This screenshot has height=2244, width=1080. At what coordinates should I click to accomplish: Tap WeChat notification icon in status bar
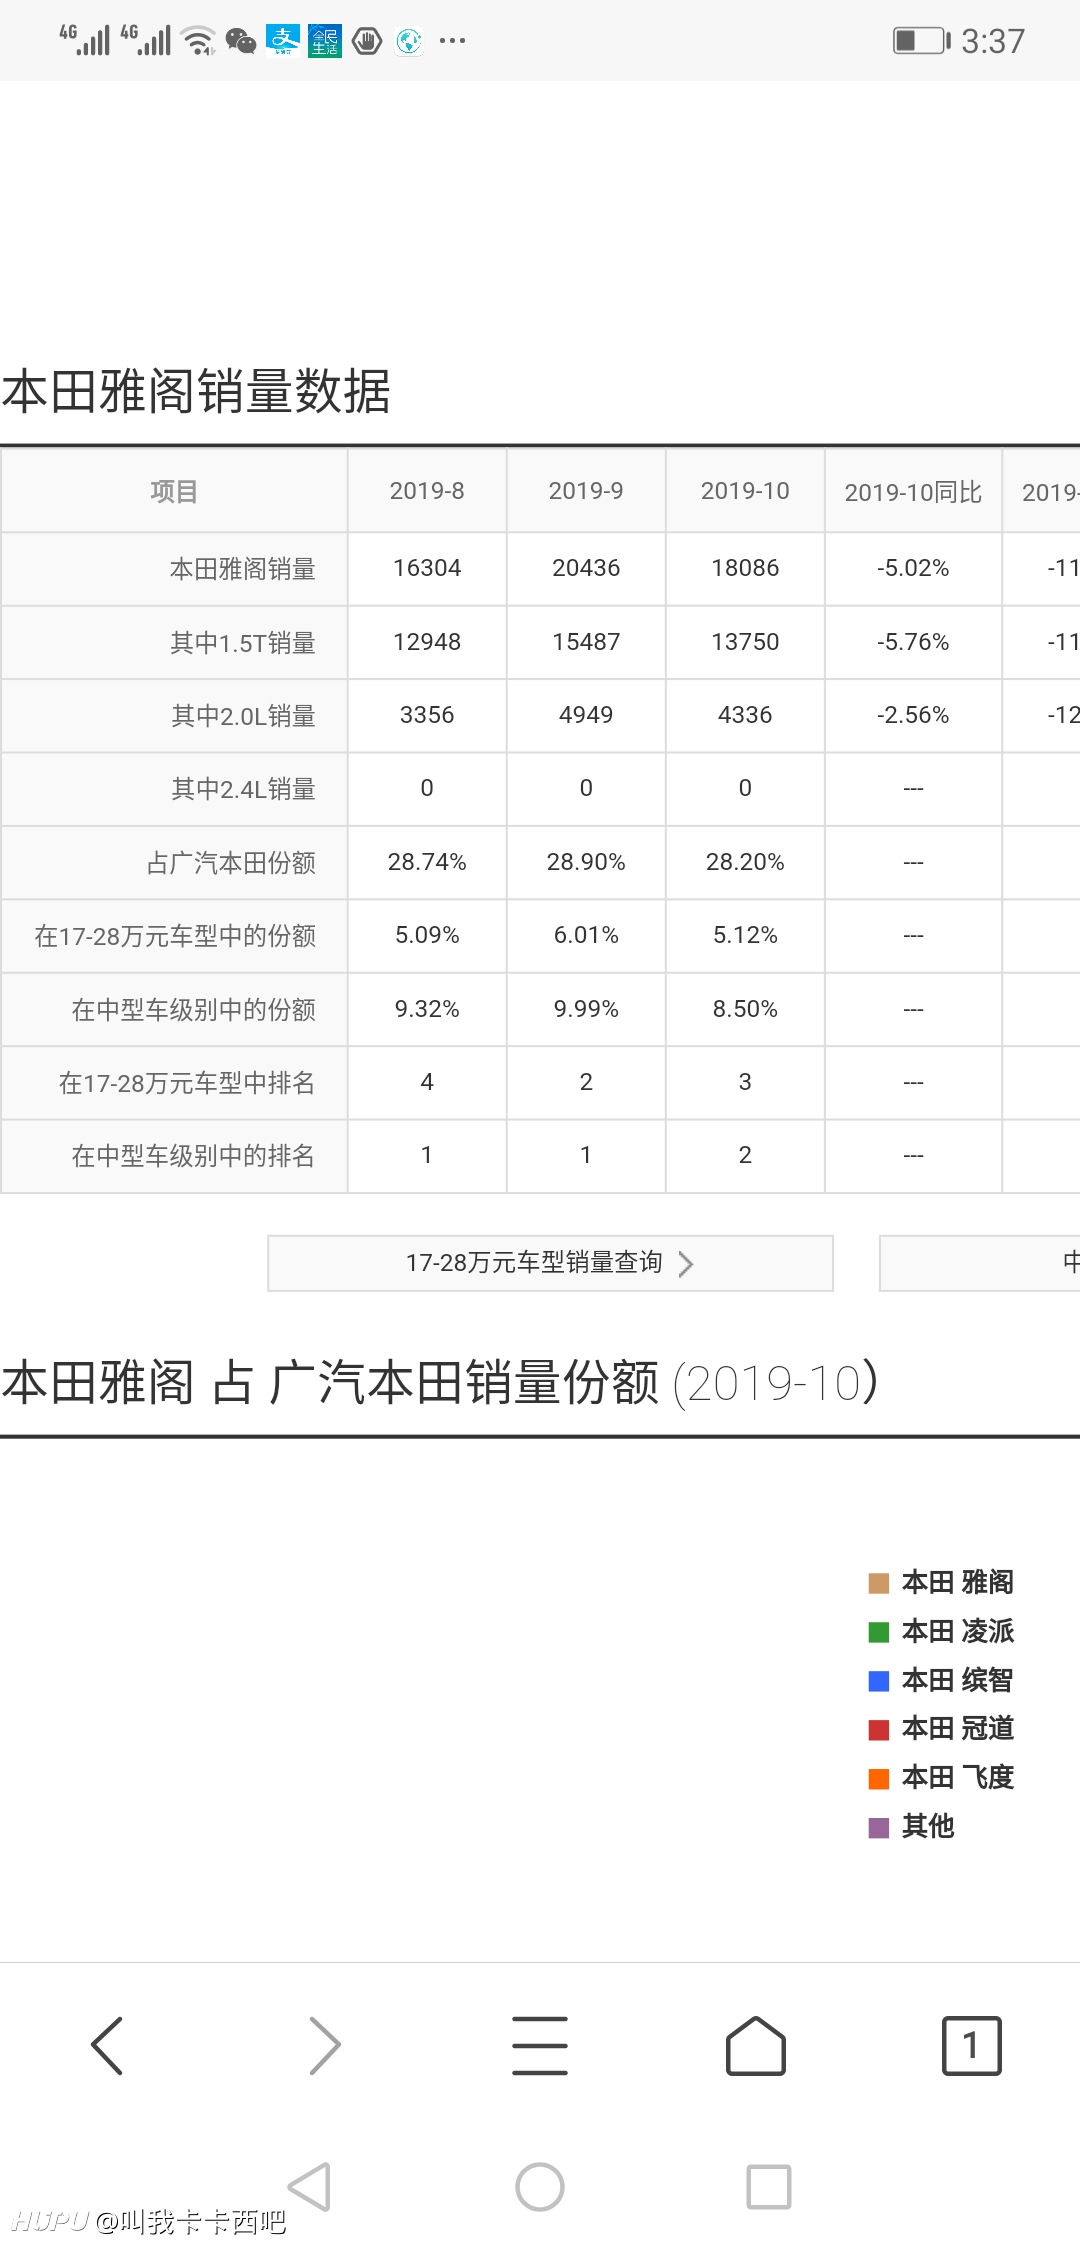241,41
